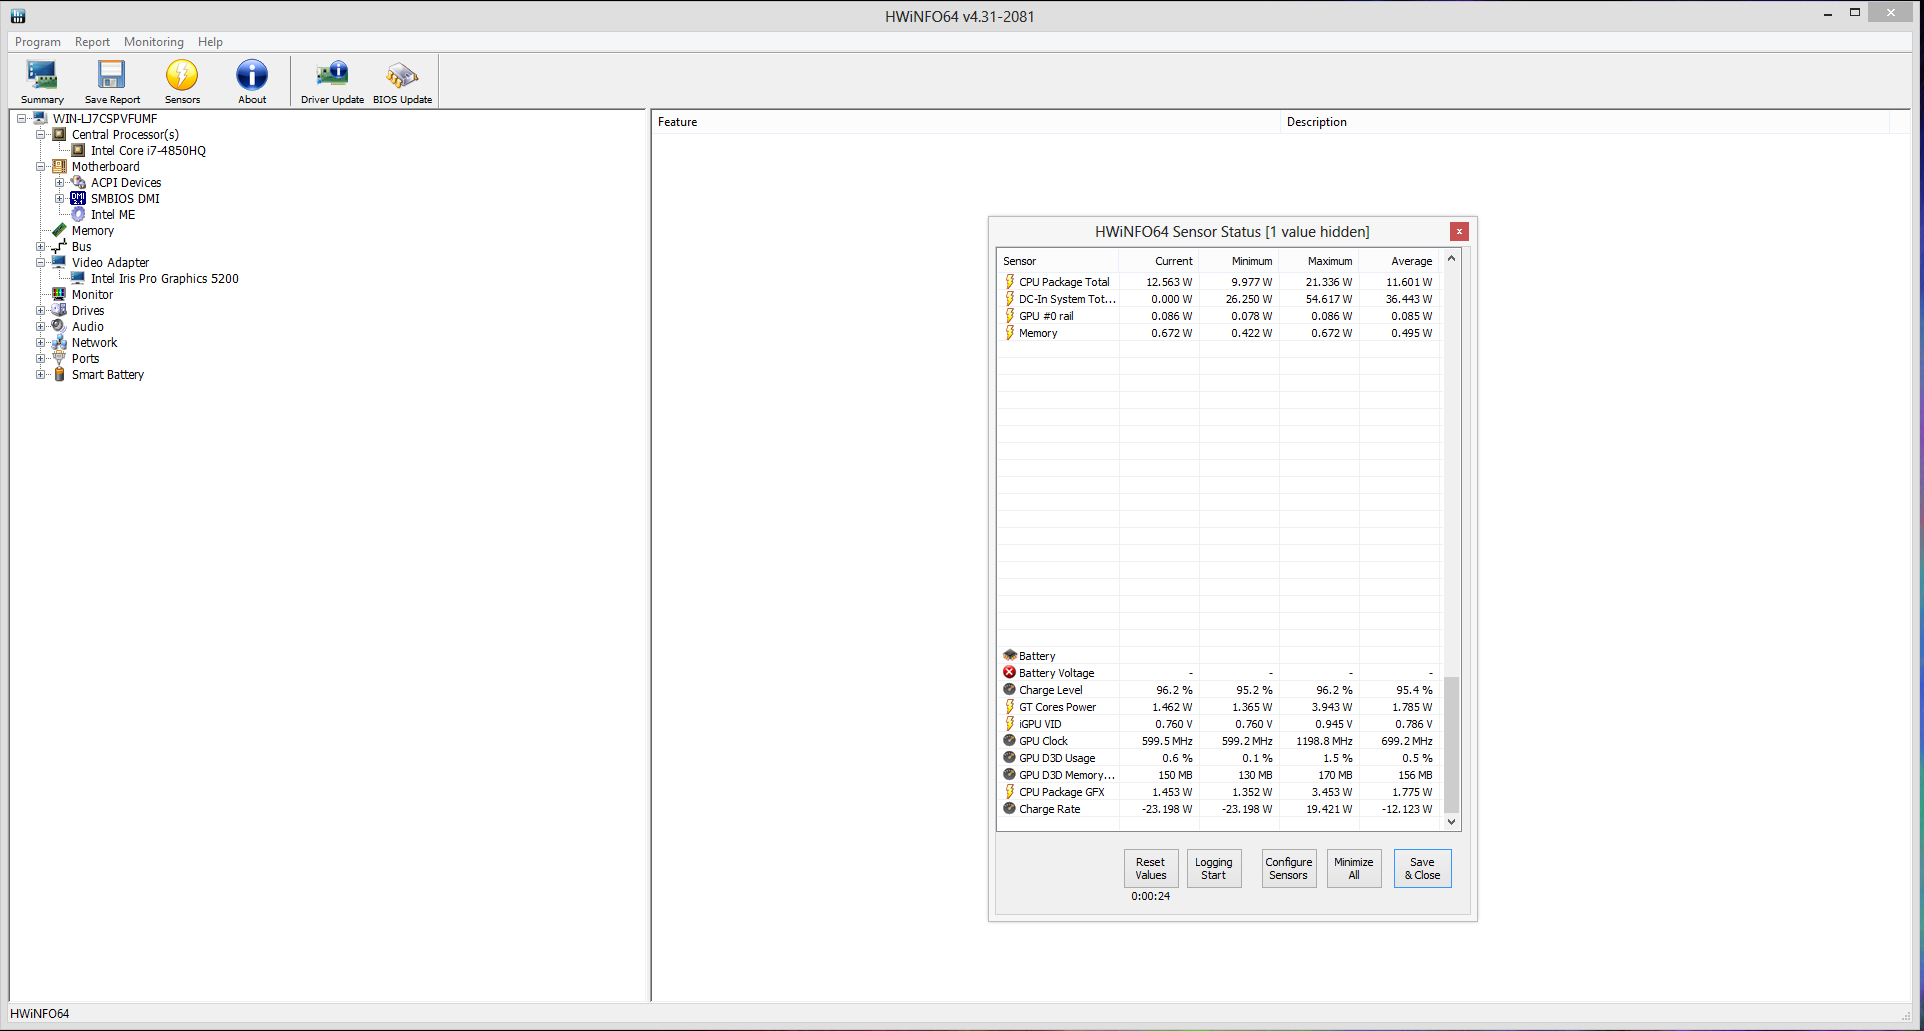The height and width of the screenshot is (1031, 1924).
Task: Collapse the Video Adapter node
Action: [40, 263]
